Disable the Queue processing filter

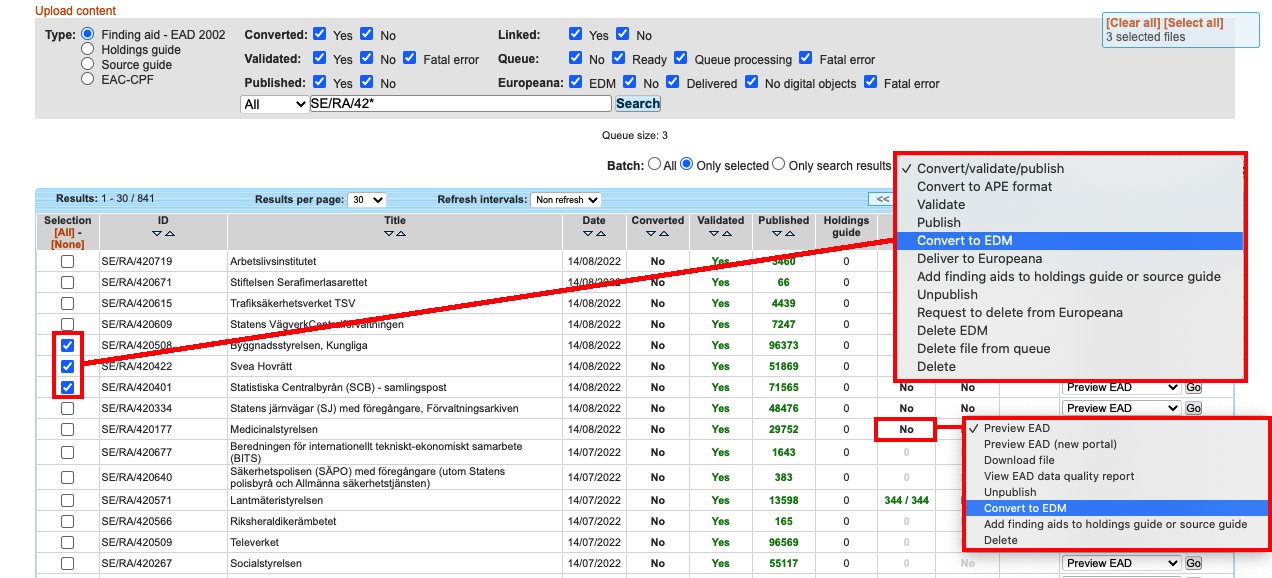click(x=681, y=59)
